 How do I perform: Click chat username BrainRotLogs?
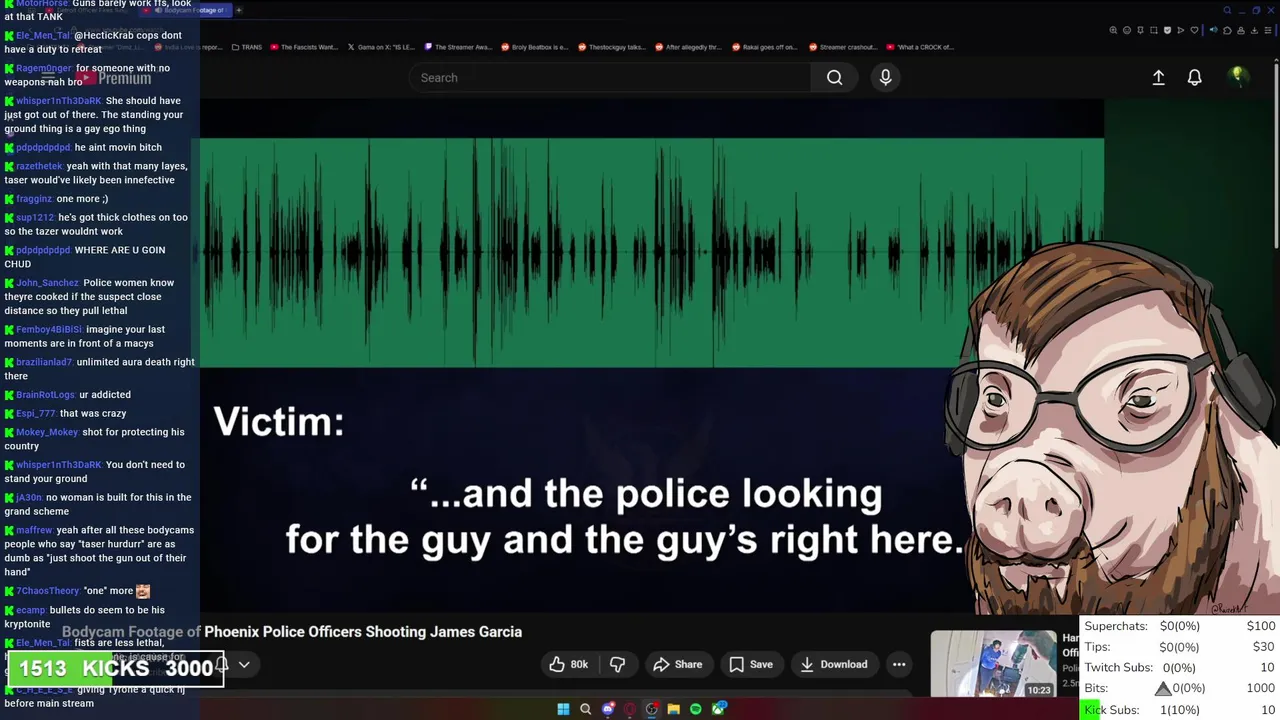(45, 395)
